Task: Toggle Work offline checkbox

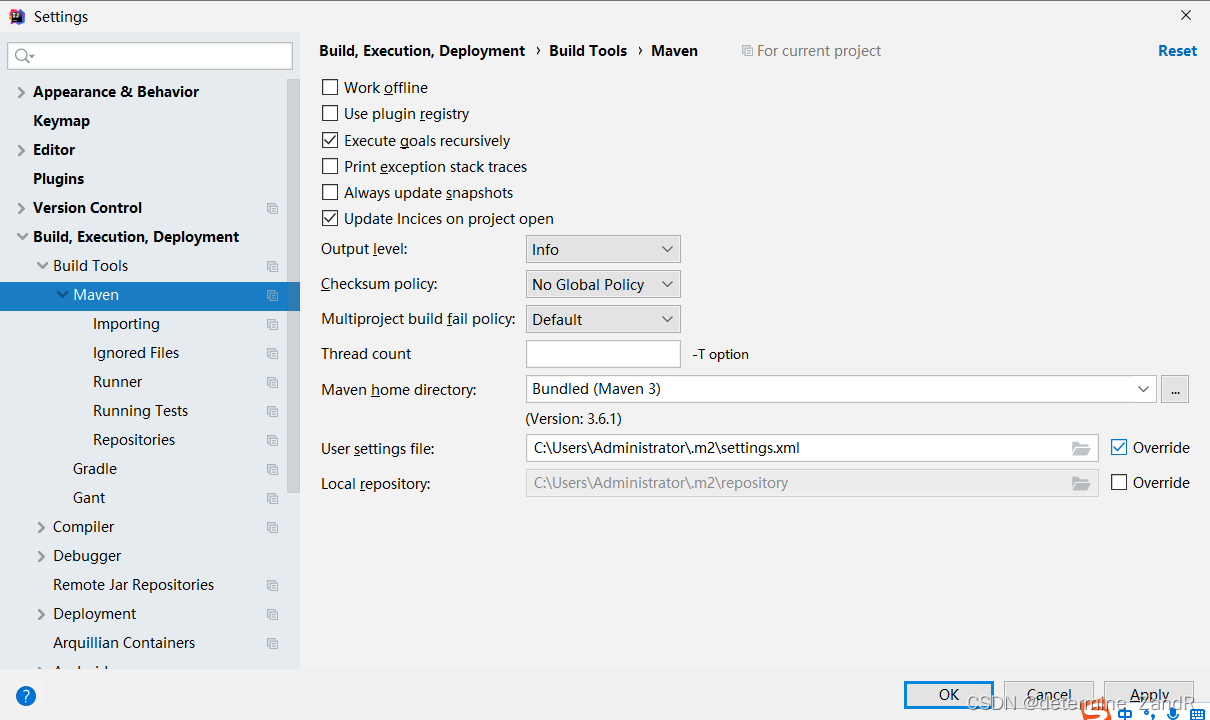Action: coord(330,88)
